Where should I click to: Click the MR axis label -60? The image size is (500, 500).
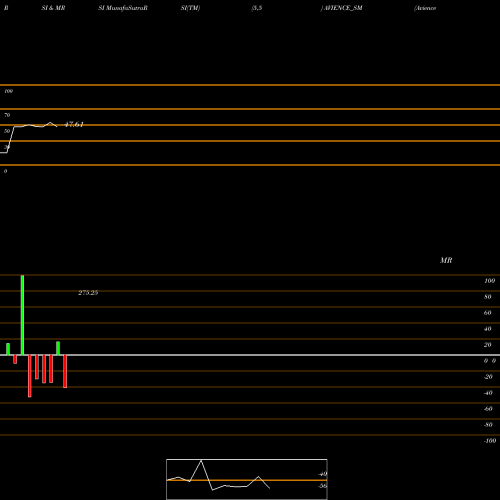click(488, 409)
